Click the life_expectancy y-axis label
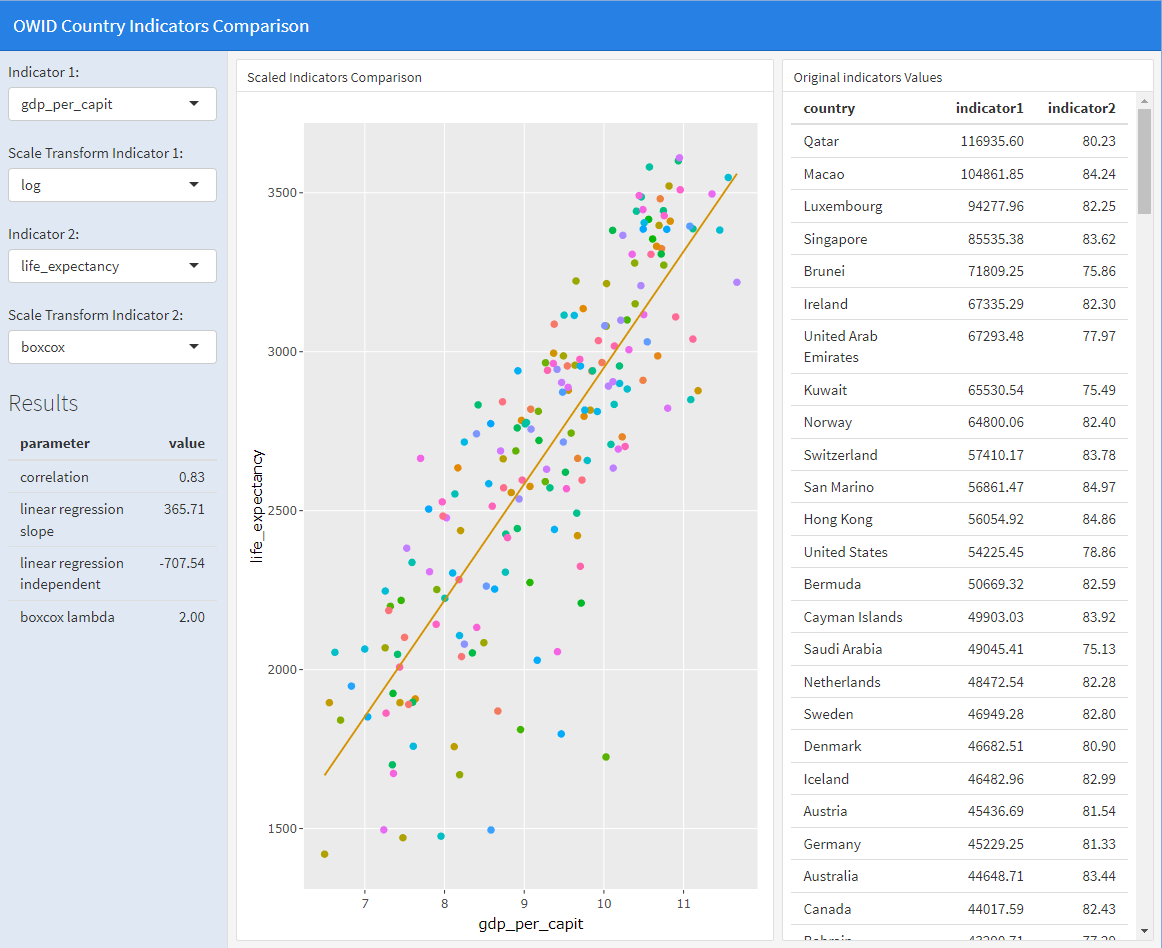The height and width of the screenshot is (948, 1162). (257, 506)
